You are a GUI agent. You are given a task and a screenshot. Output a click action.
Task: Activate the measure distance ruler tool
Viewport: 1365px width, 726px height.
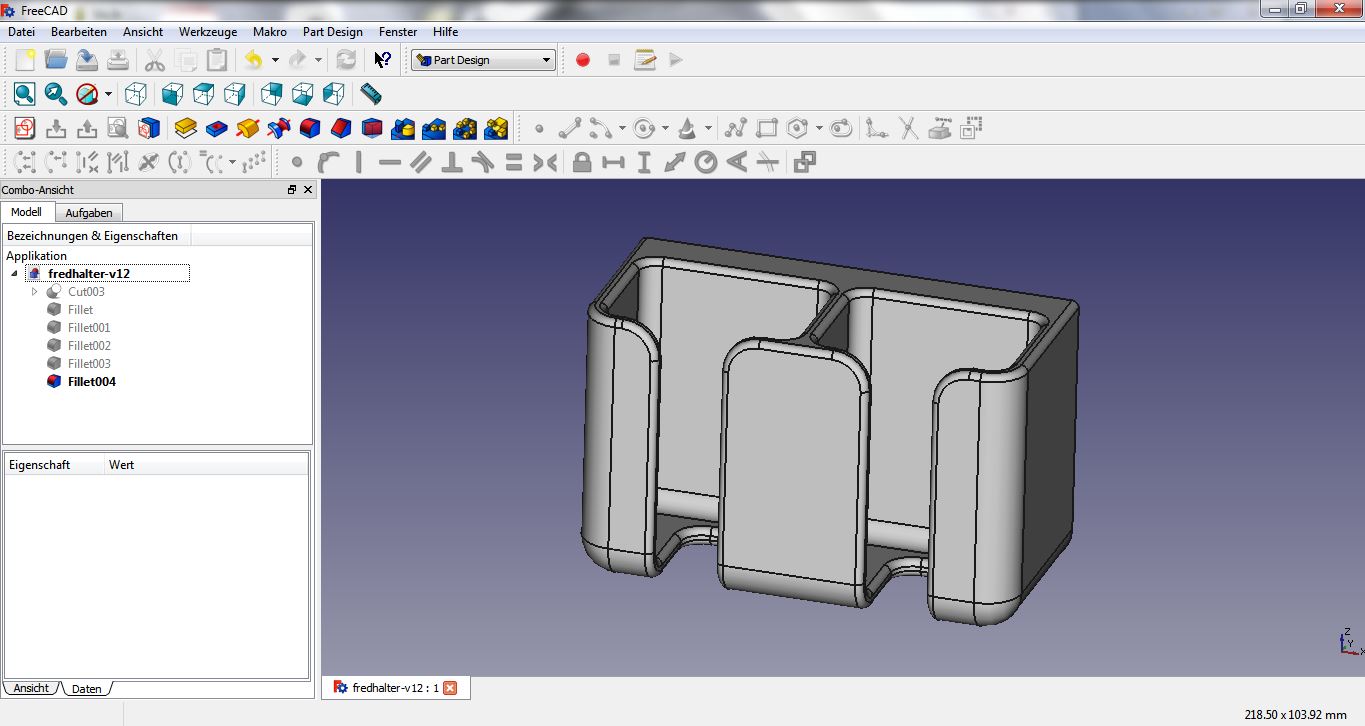tap(371, 93)
